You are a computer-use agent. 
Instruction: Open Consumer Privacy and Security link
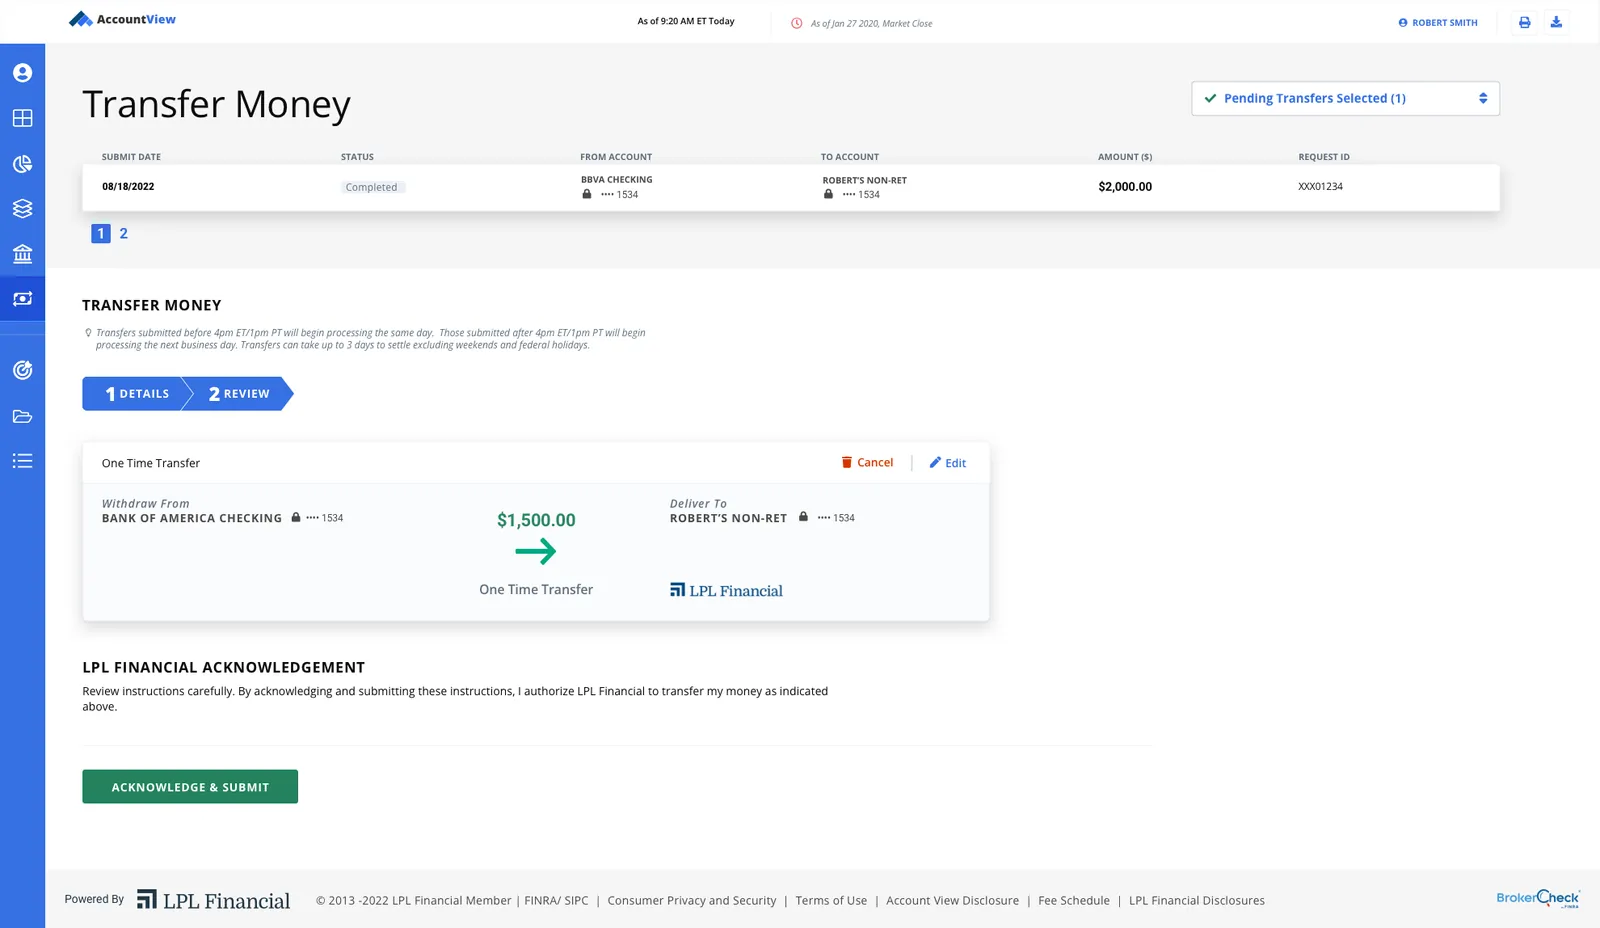[x=692, y=900]
